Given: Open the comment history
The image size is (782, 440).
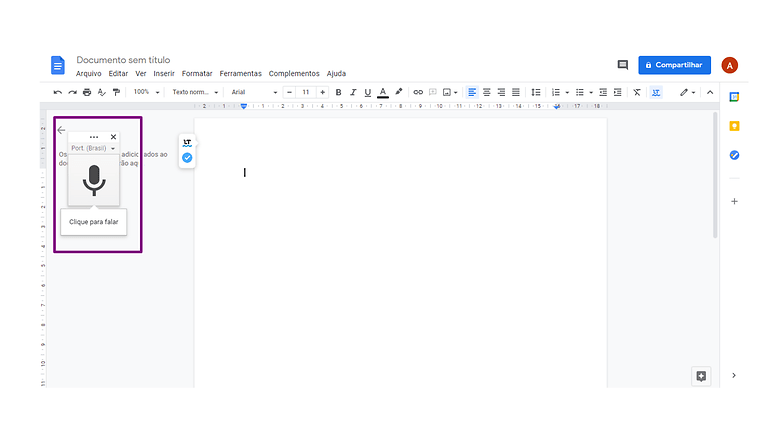Looking at the screenshot, I should (x=622, y=65).
